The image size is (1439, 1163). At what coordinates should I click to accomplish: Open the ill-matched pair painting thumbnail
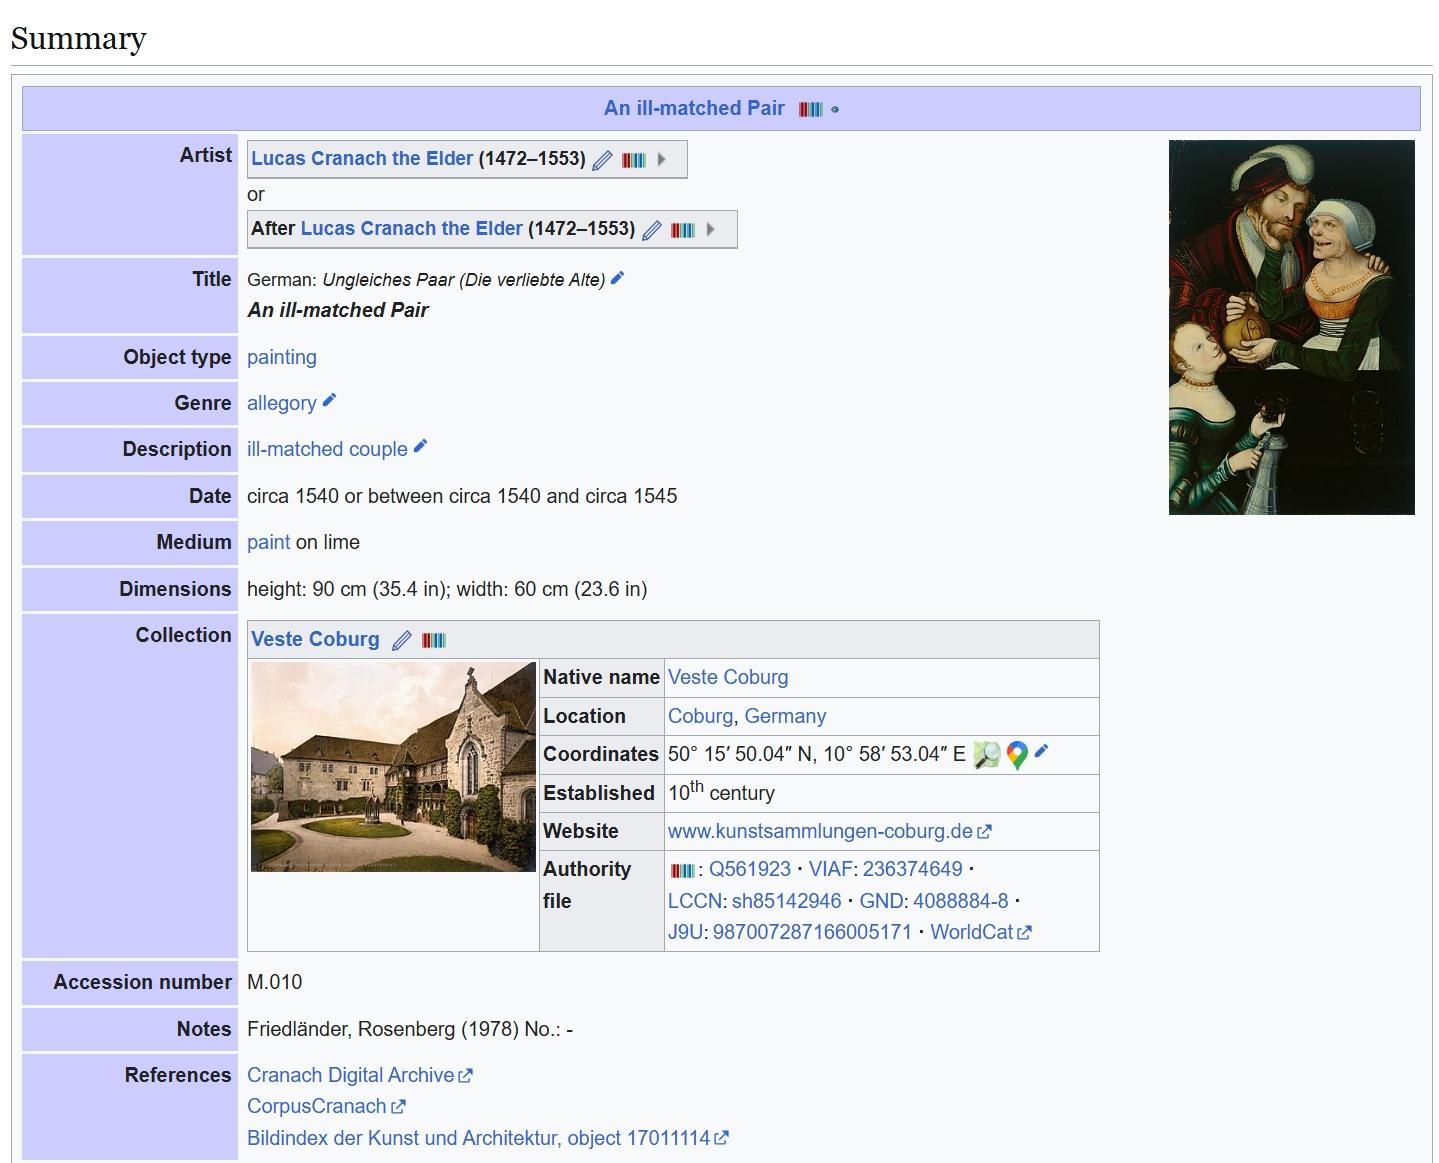pyautogui.click(x=1291, y=327)
